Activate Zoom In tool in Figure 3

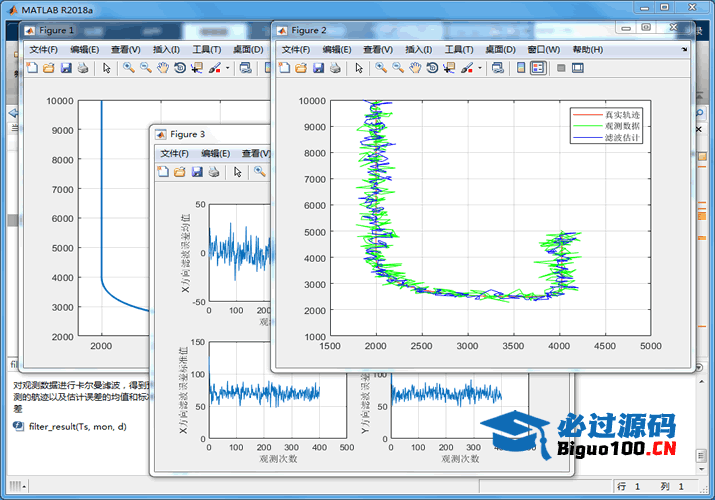pos(259,172)
